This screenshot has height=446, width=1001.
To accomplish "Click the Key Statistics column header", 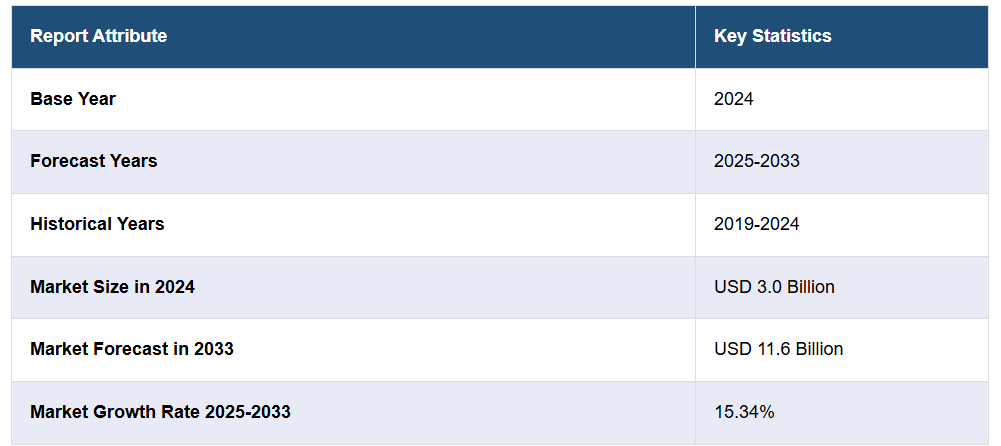I will (772, 36).
